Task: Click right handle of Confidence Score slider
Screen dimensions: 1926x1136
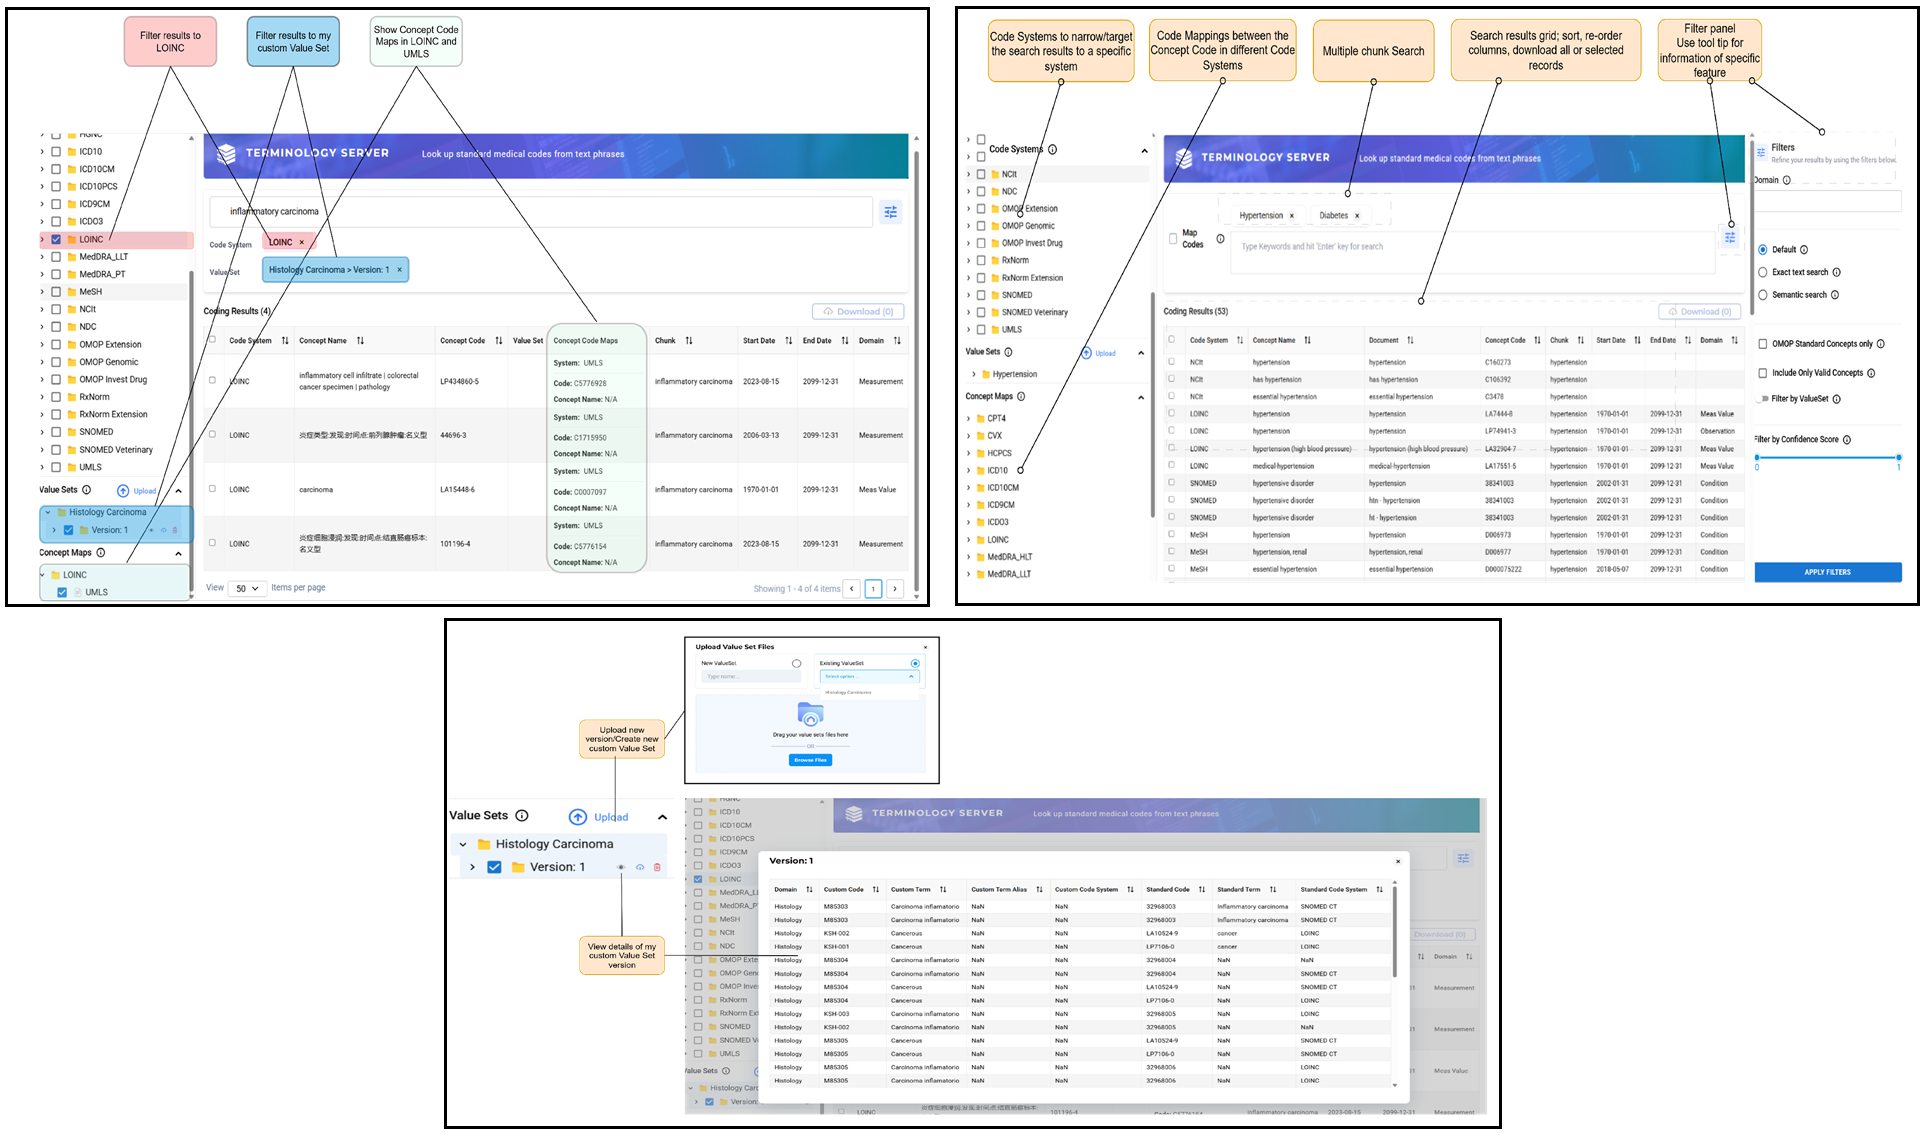Action: pyautogui.click(x=1898, y=457)
